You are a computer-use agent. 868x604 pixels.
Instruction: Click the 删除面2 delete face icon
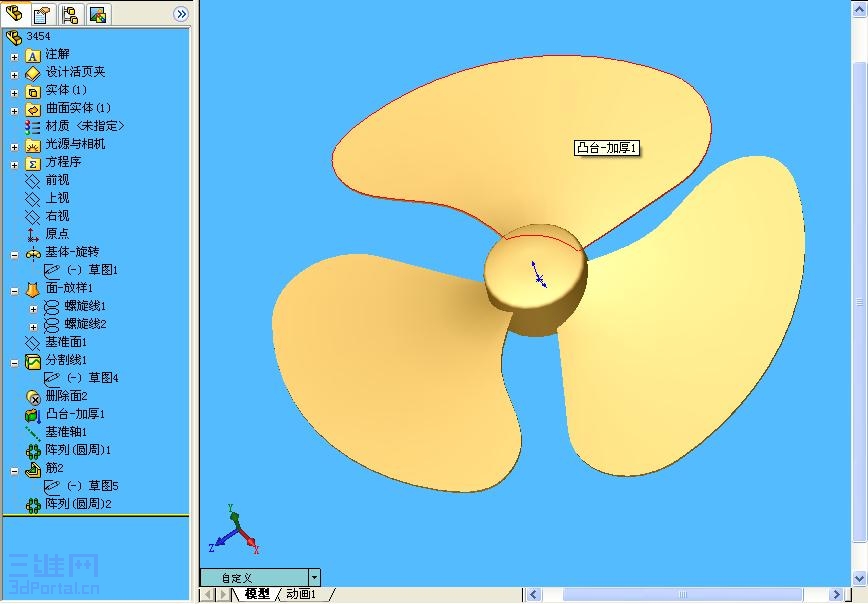click(x=33, y=397)
